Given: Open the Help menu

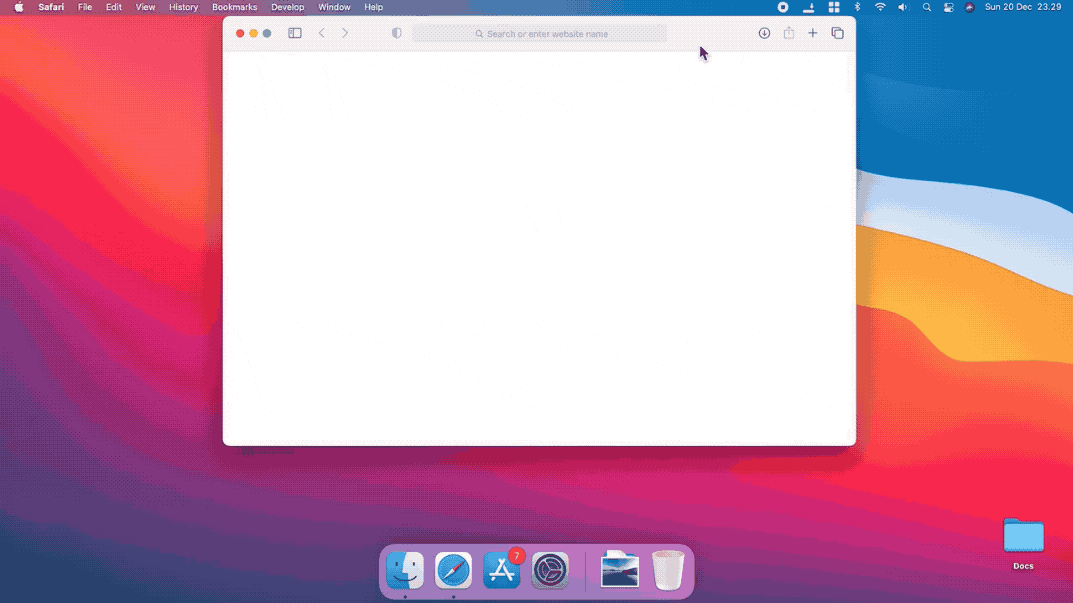Looking at the screenshot, I should pos(374,7).
